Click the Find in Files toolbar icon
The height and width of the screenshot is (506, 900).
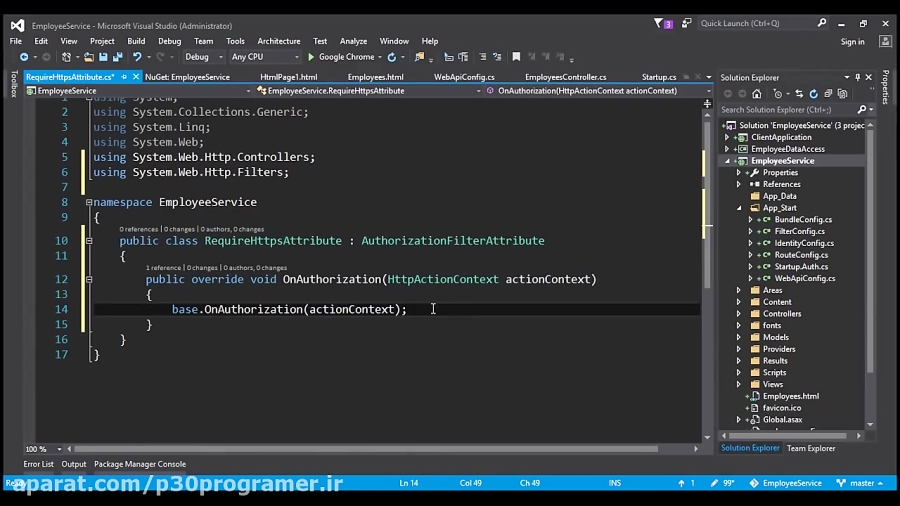click(x=420, y=57)
